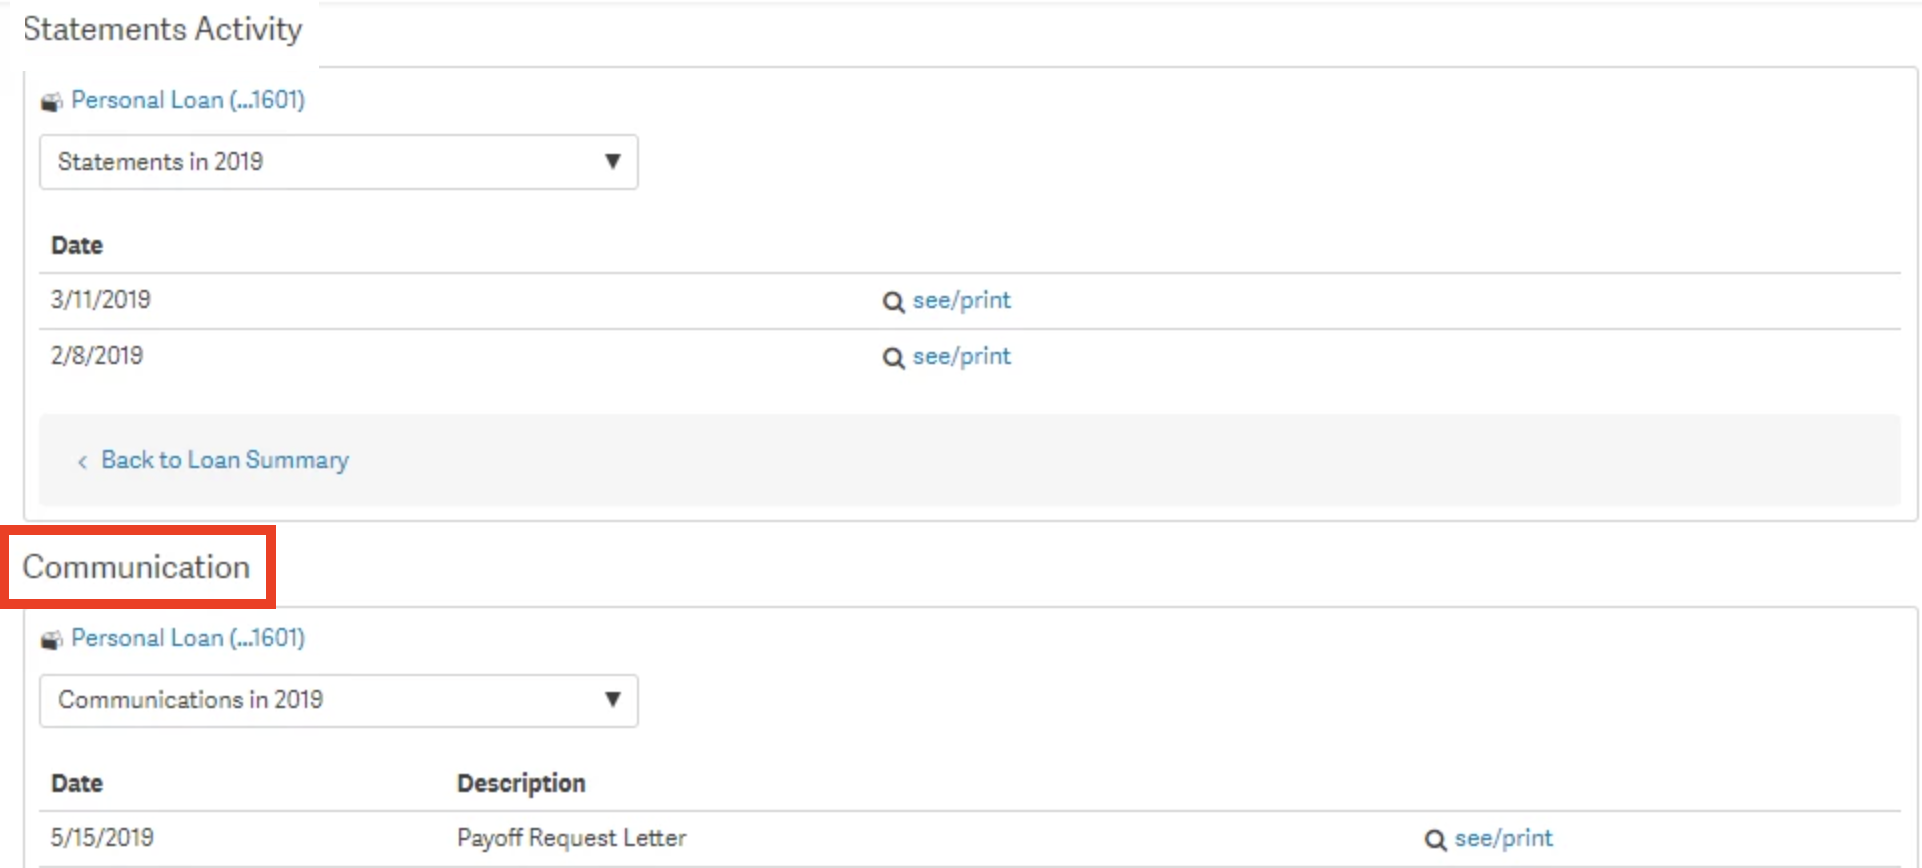Open the see/print link for 3/11/2019
The image size is (1922, 868).
[x=961, y=300]
